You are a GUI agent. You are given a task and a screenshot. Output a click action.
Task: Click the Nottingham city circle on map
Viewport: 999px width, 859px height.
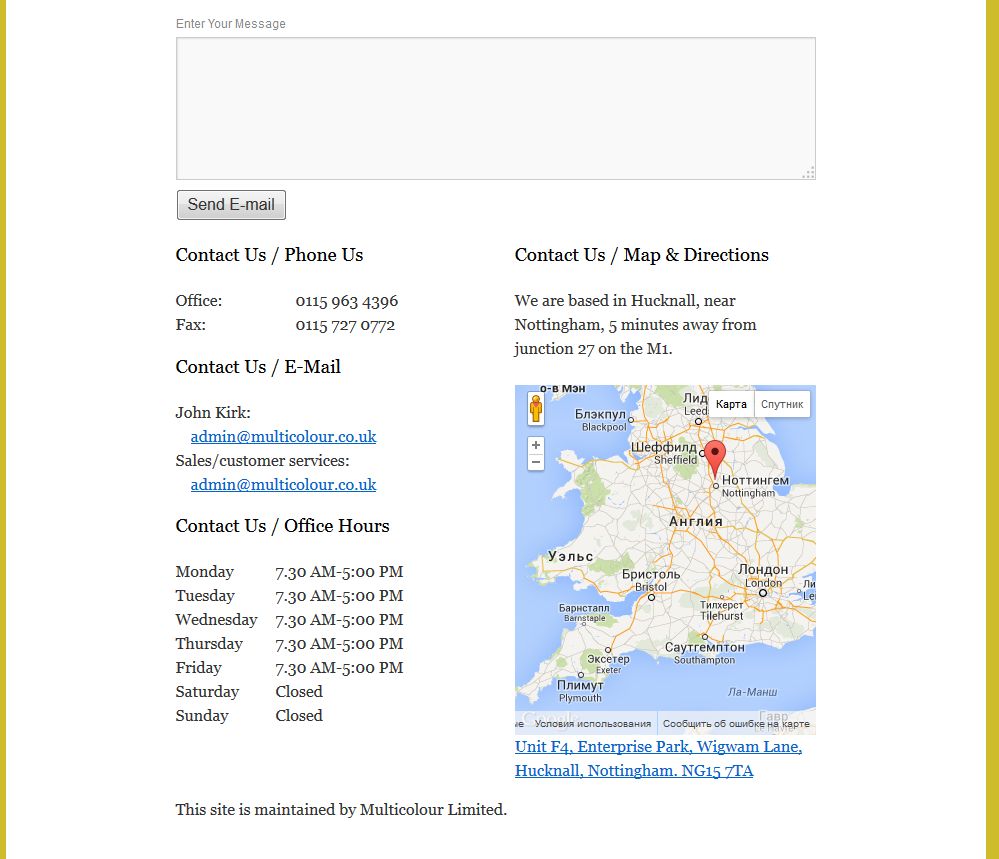[x=715, y=486]
